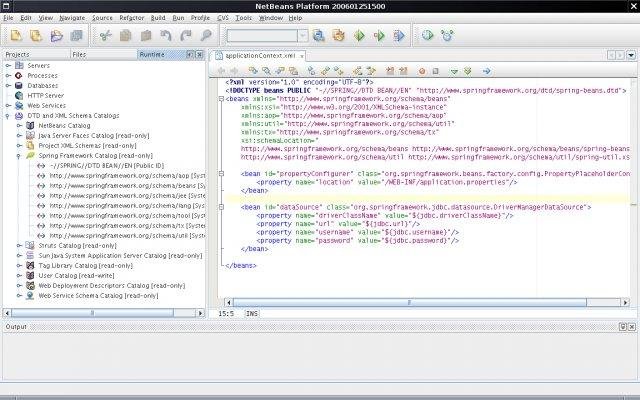This screenshot has width=640, height=400.
Task: Click the editor Back navigation arrow
Action: (x=221, y=71)
